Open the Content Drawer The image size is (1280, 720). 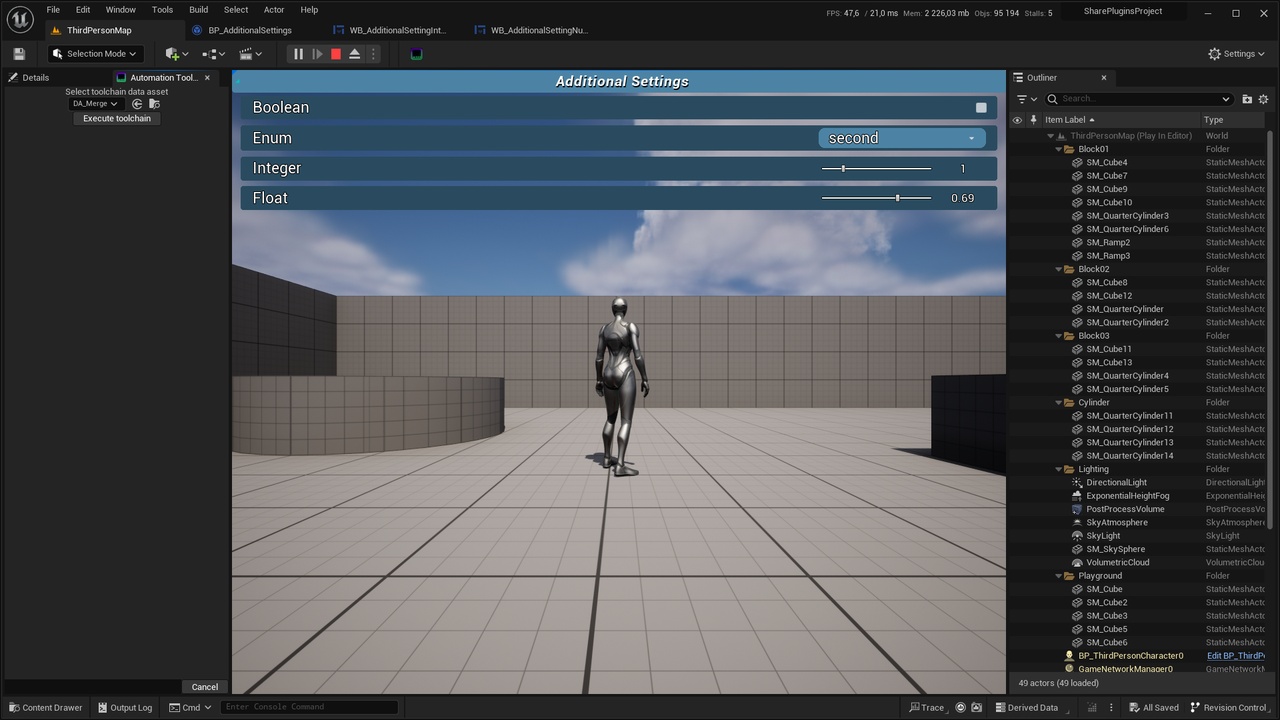point(46,708)
